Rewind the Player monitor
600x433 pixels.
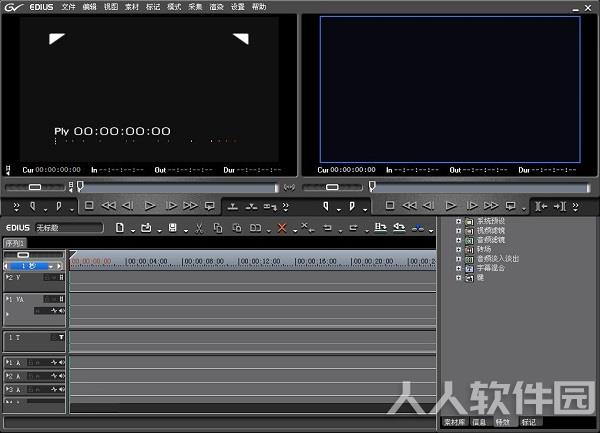point(109,206)
